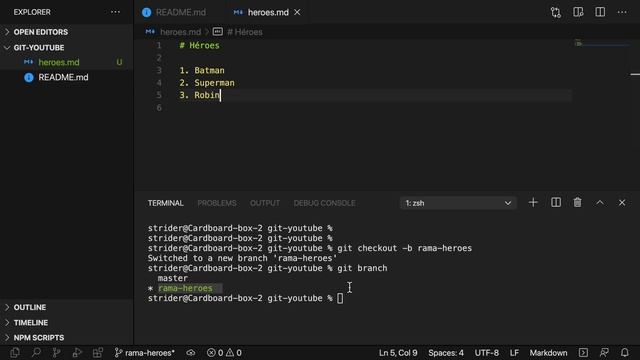The width and height of the screenshot is (640, 360).
Task: Click 'Ln 5, Col 9' cursor position
Action: [398, 353]
